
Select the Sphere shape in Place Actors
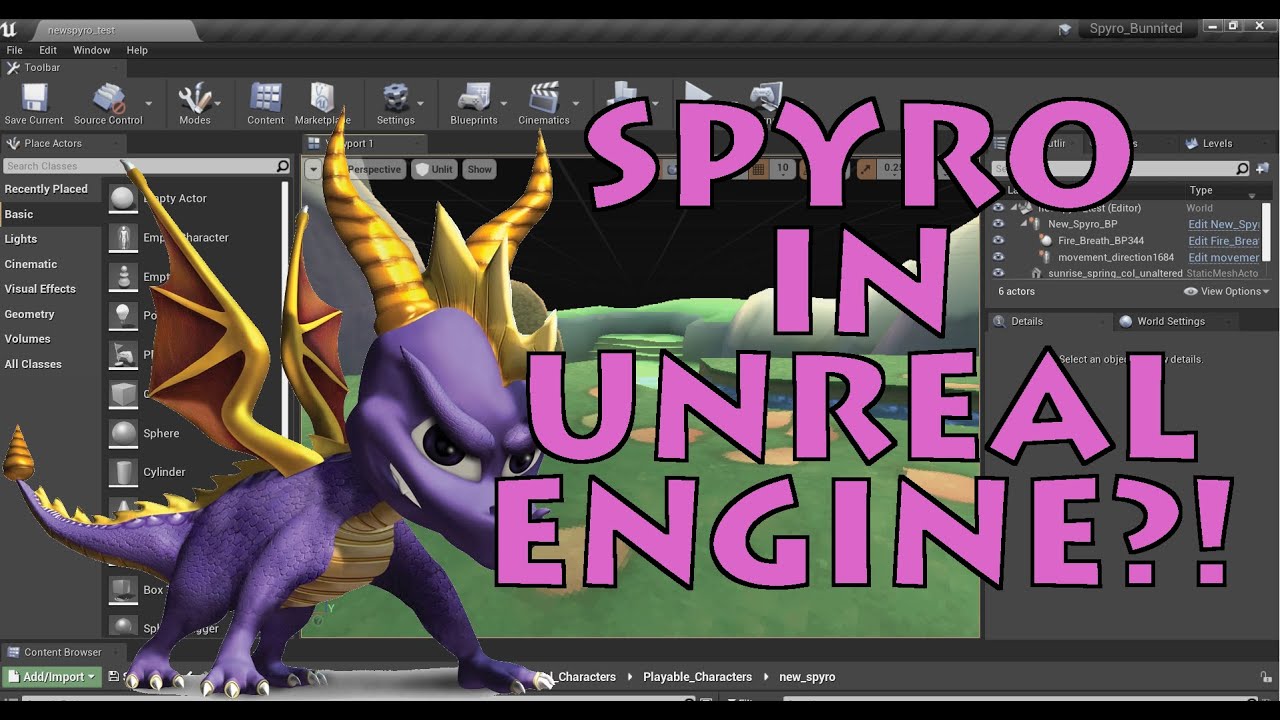tap(123, 433)
